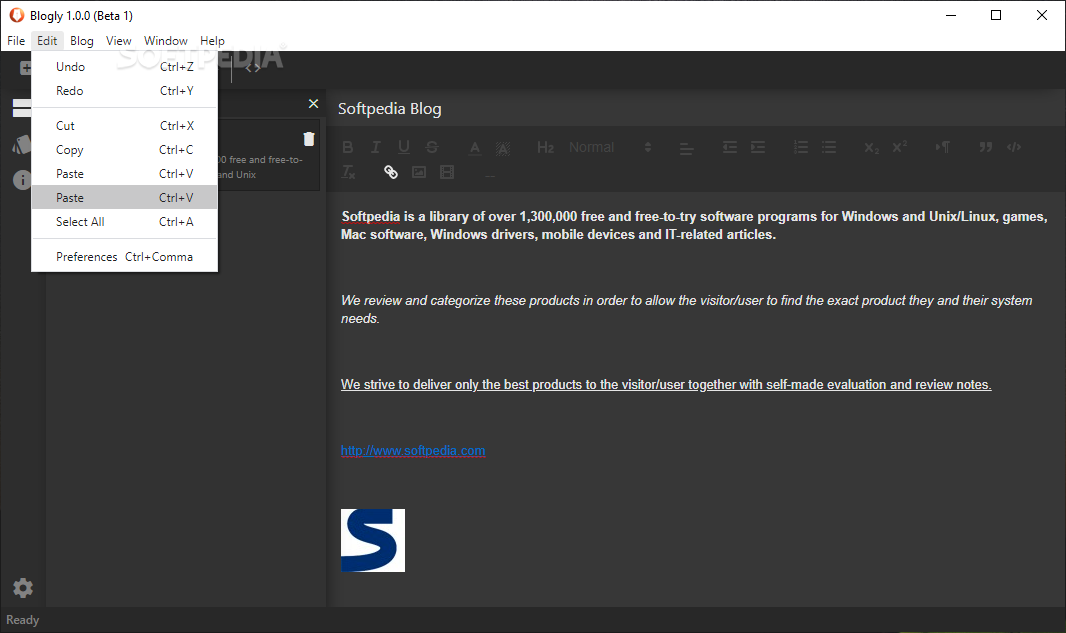Open the File menu

pos(16,41)
